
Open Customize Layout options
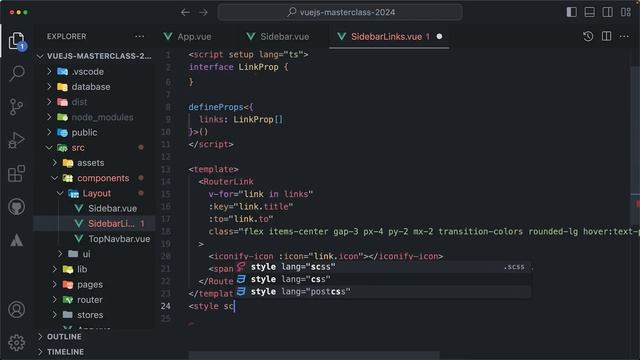626,12
